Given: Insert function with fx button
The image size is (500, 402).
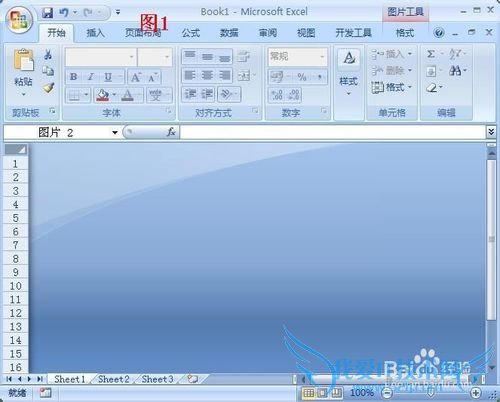Looking at the screenshot, I should click(171, 132).
